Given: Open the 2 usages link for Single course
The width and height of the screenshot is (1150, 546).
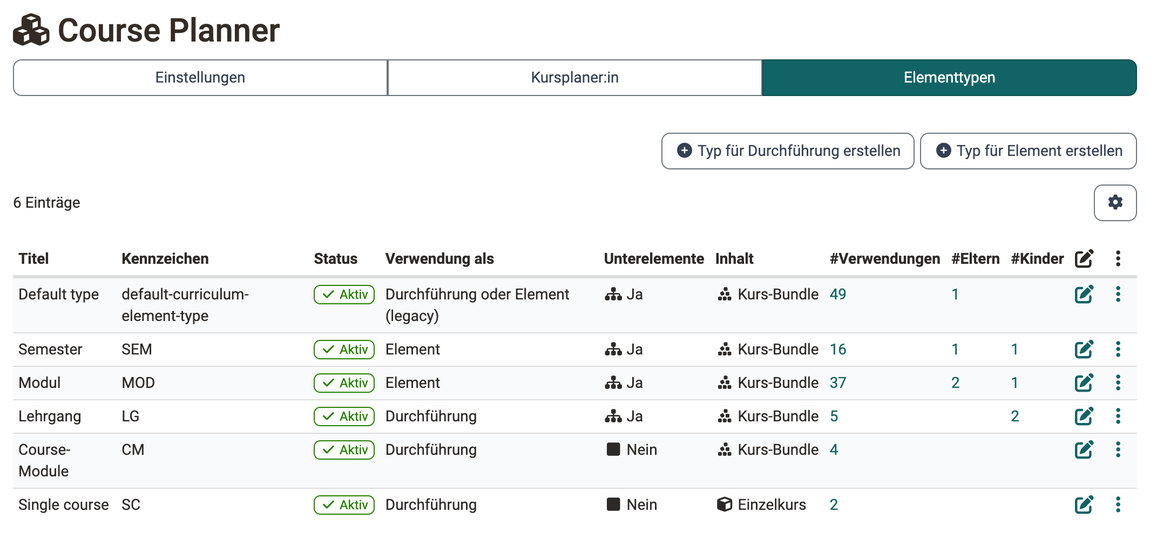Looking at the screenshot, I should click(x=834, y=504).
